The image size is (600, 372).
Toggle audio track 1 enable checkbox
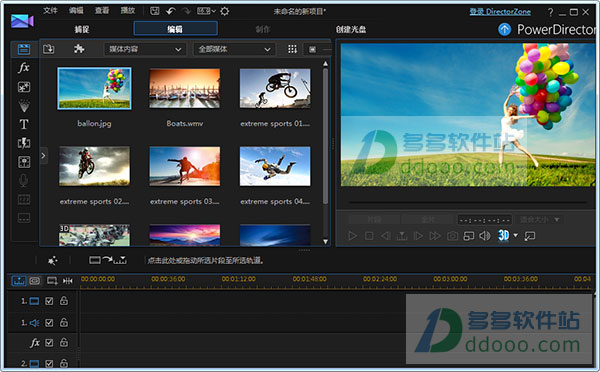click(49, 323)
